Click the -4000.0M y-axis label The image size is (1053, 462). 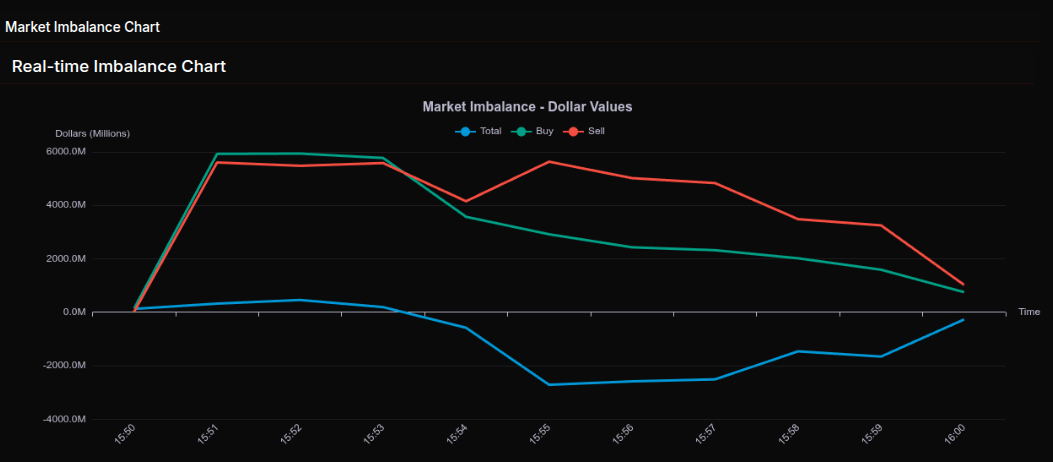coord(64,419)
